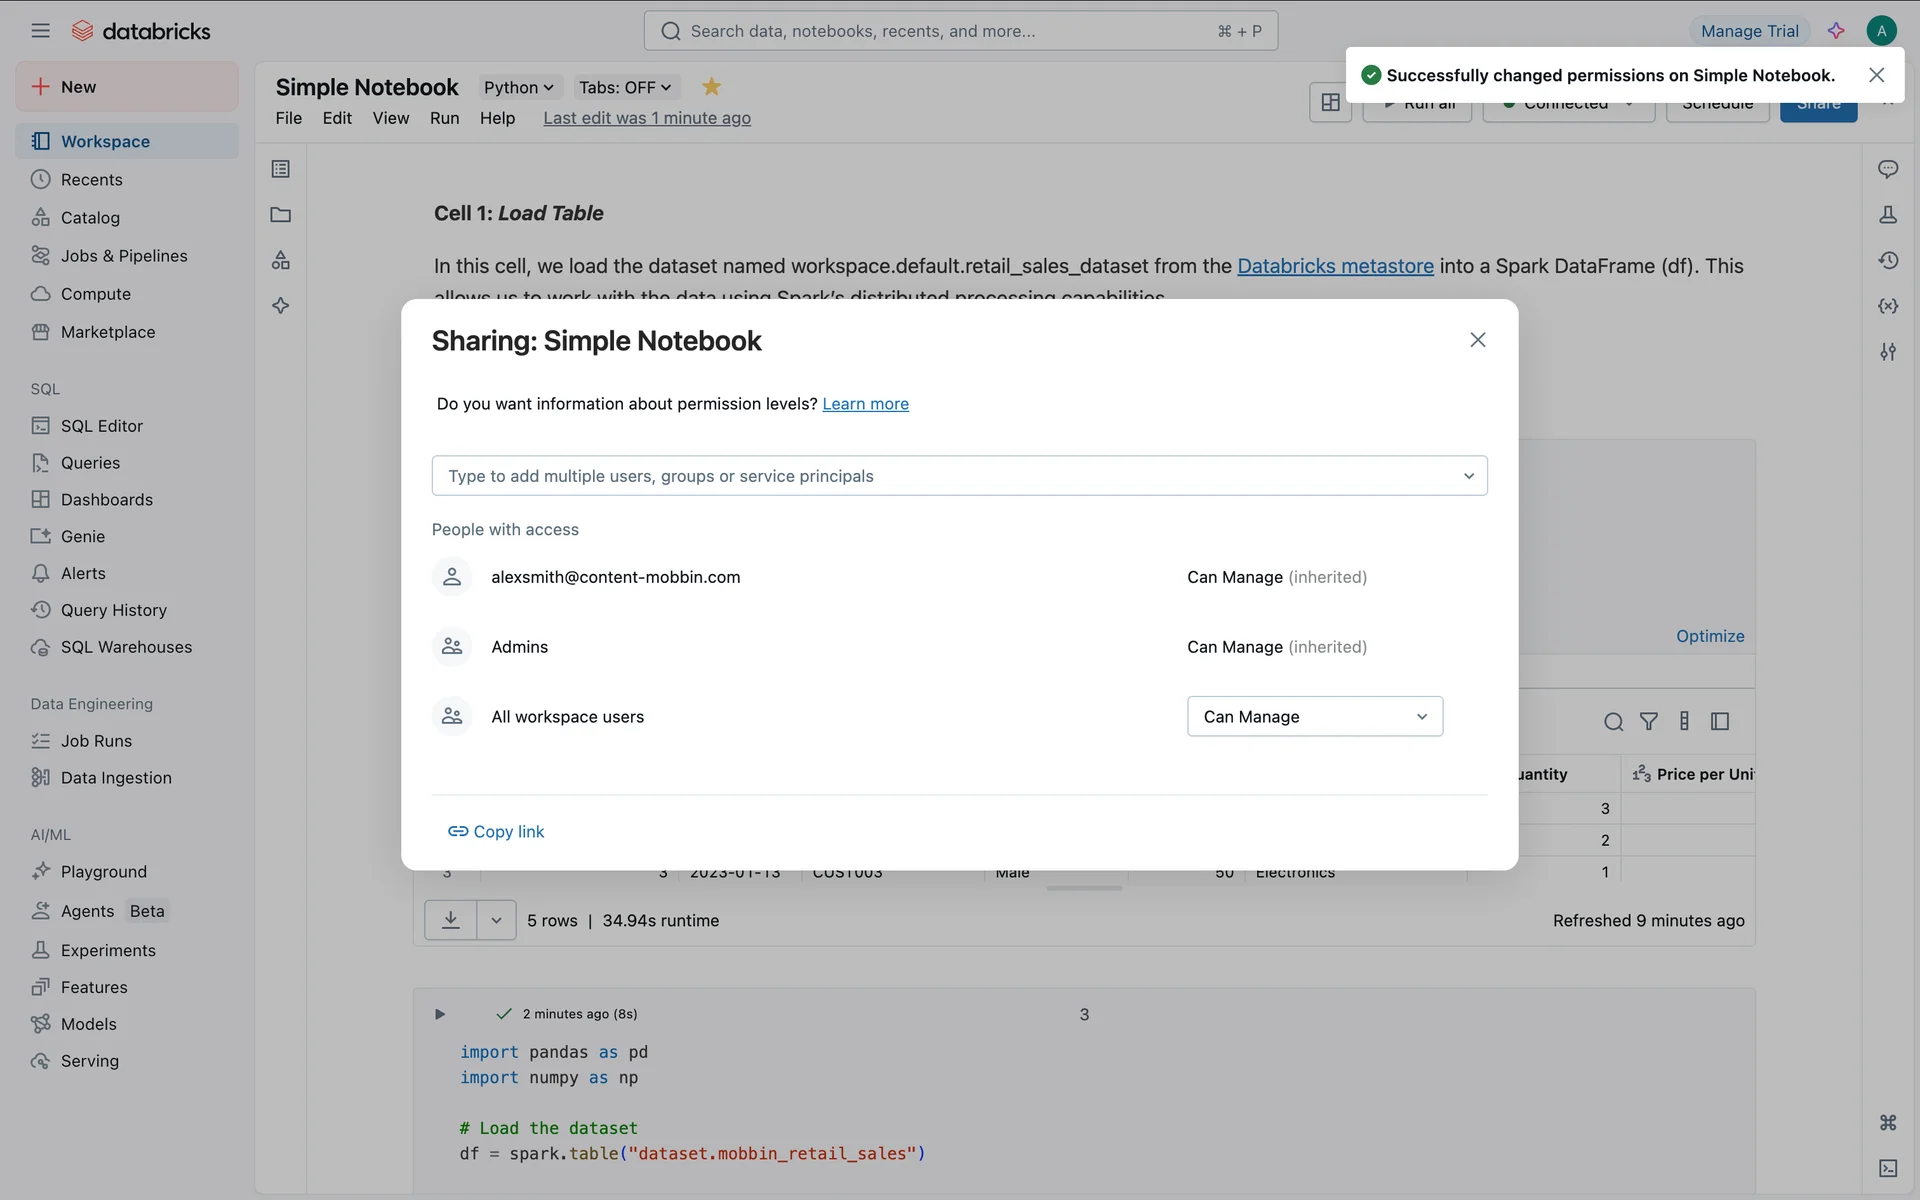1920x1200 pixels.
Task: Open the View menu
Action: 390,118
